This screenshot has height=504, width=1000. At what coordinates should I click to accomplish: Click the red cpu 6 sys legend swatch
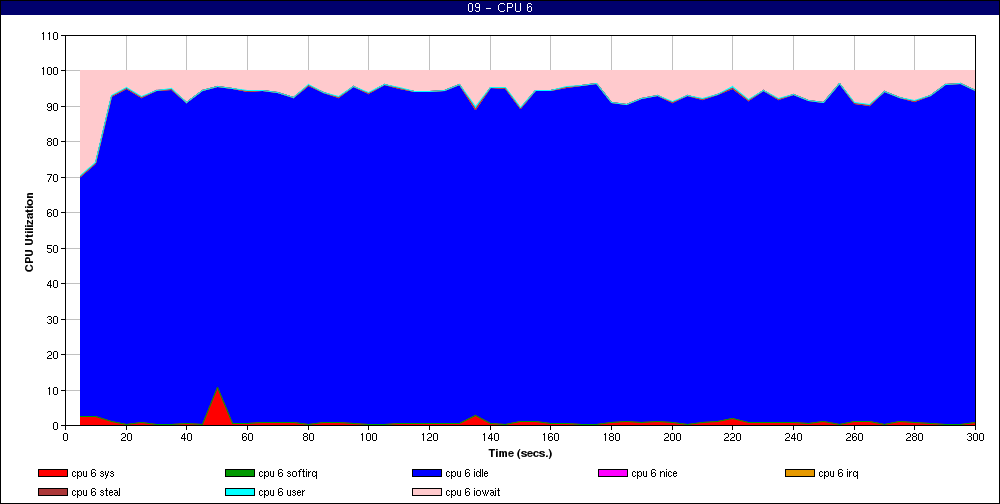tap(52, 473)
